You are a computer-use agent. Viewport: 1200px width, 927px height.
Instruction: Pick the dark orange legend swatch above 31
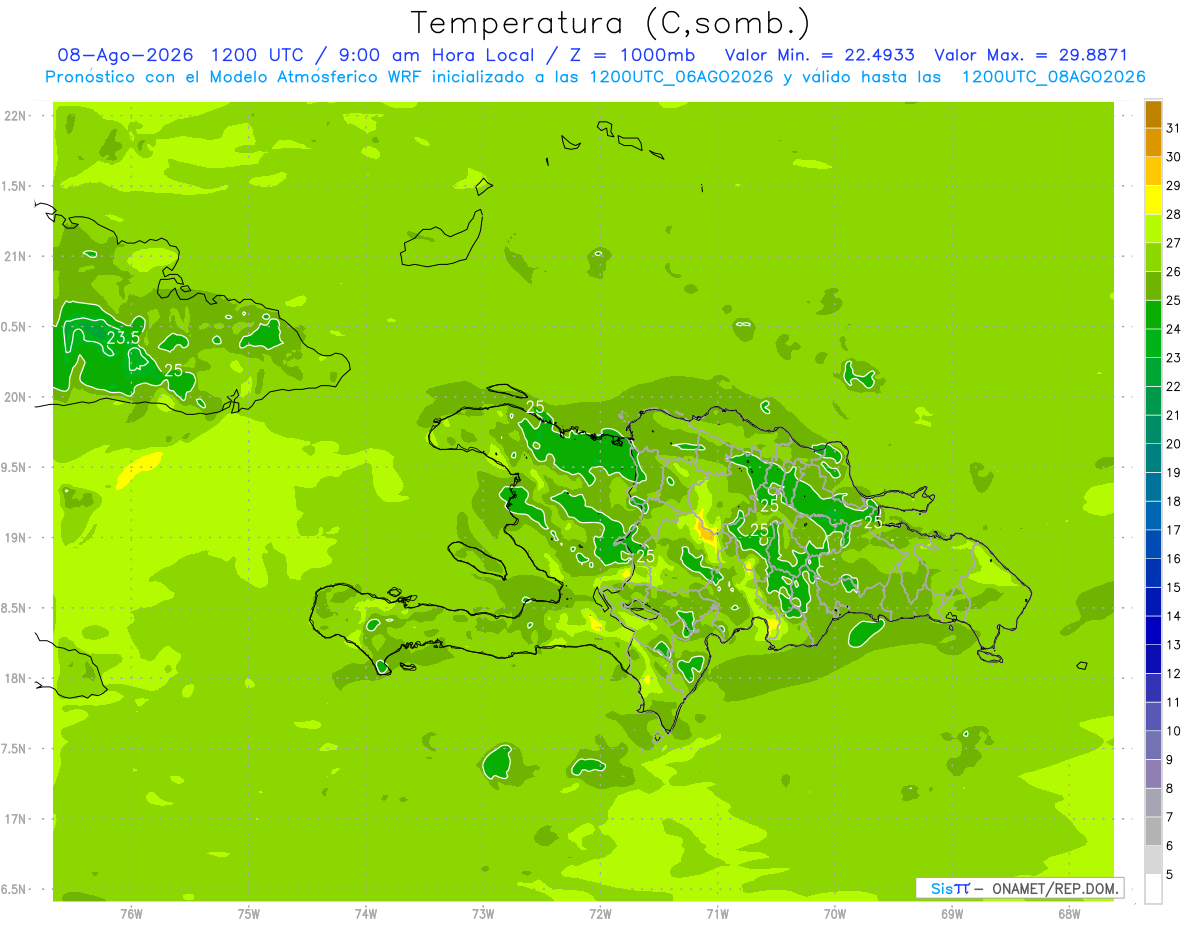point(1153,114)
